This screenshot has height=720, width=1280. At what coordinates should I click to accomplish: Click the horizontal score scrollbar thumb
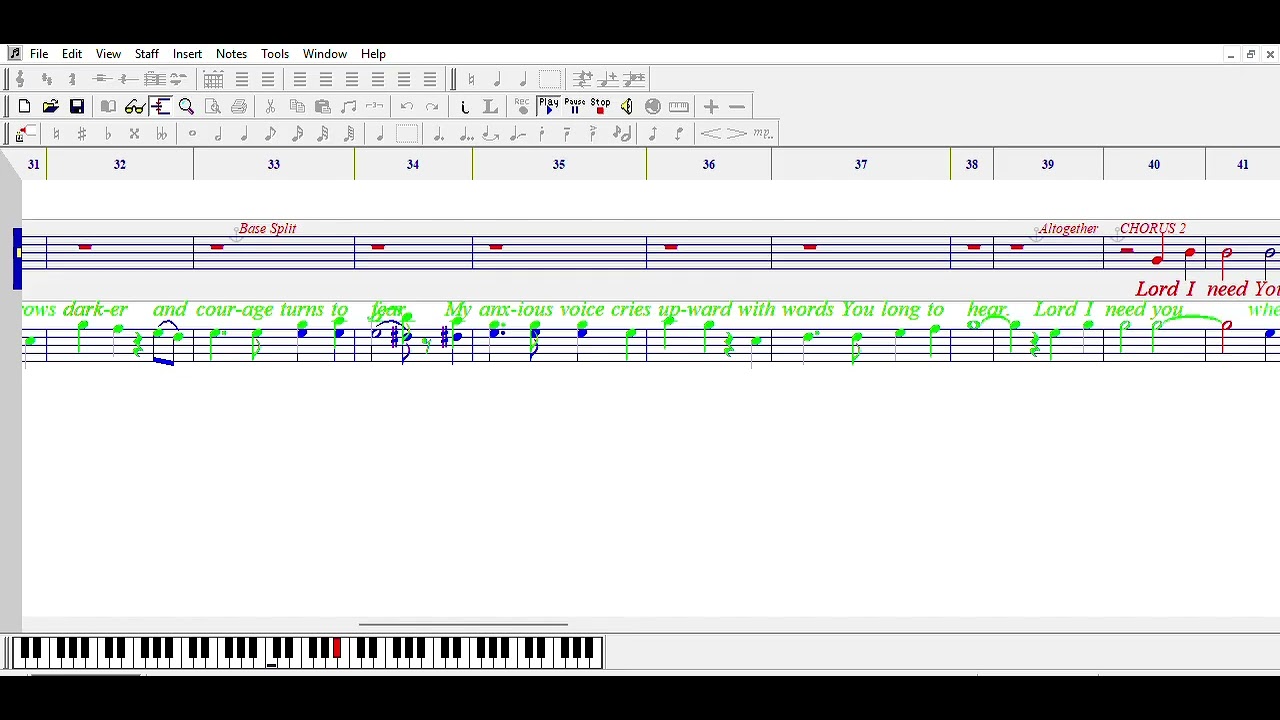(x=463, y=625)
